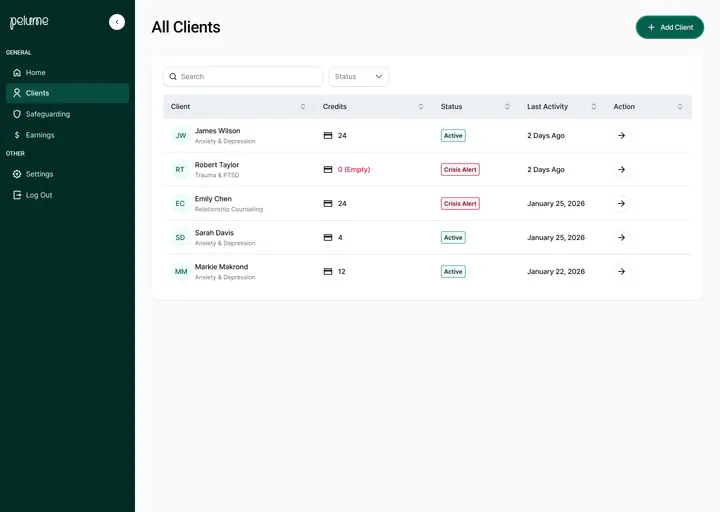Click the Sarah Davis client name

tap(214, 233)
